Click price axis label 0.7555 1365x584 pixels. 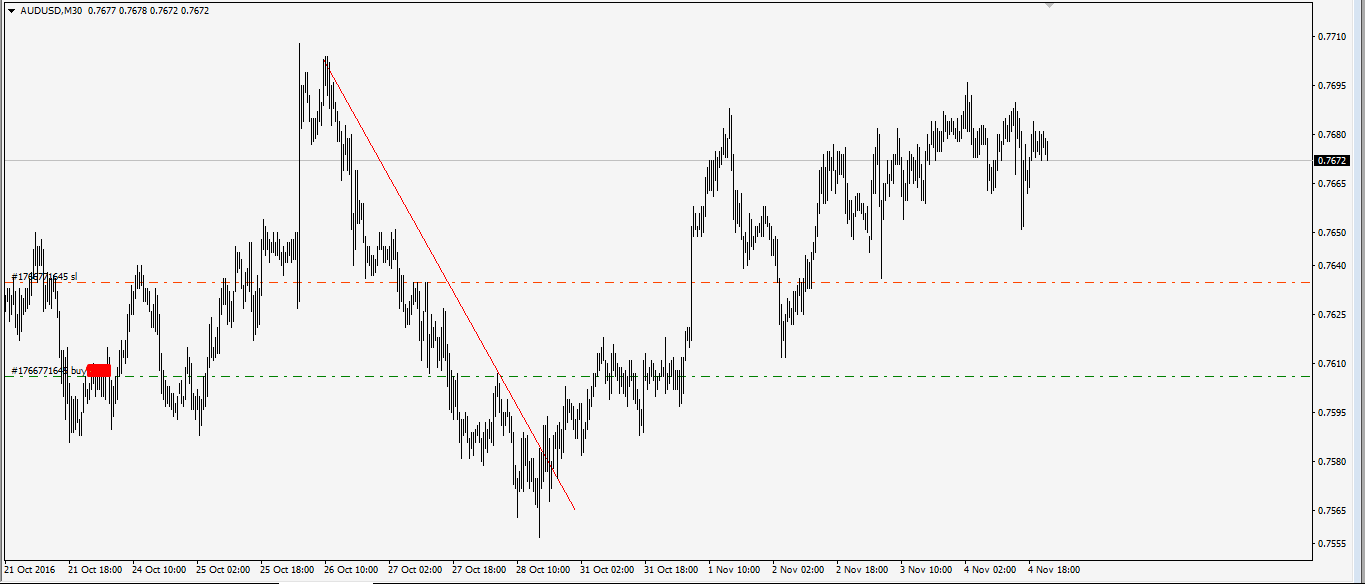(1333, 543)
